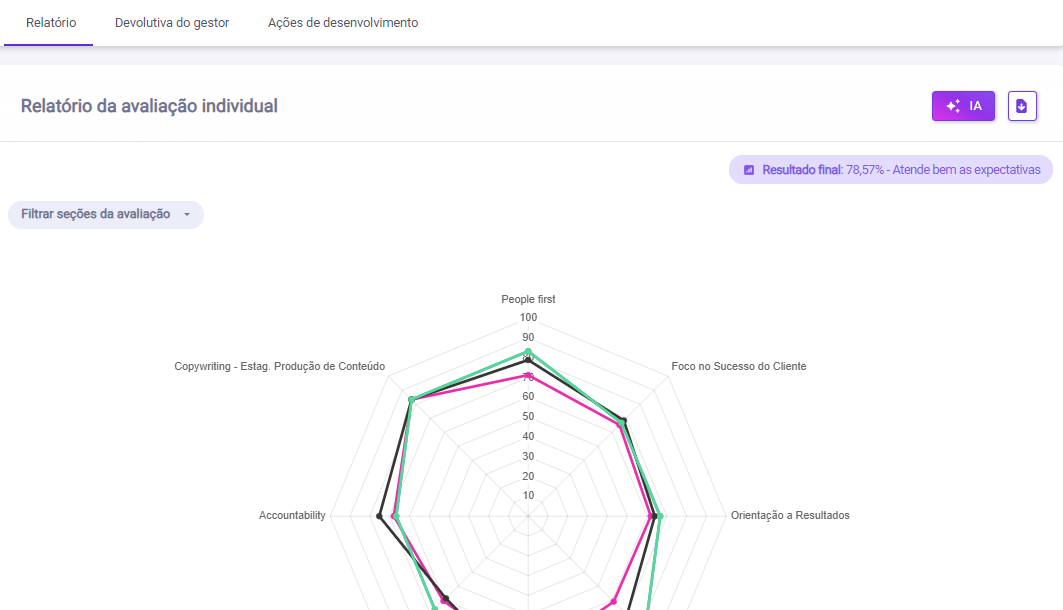Click the Accountability axis label
This screenshot has width=1063, height=610.
(292, 515)
